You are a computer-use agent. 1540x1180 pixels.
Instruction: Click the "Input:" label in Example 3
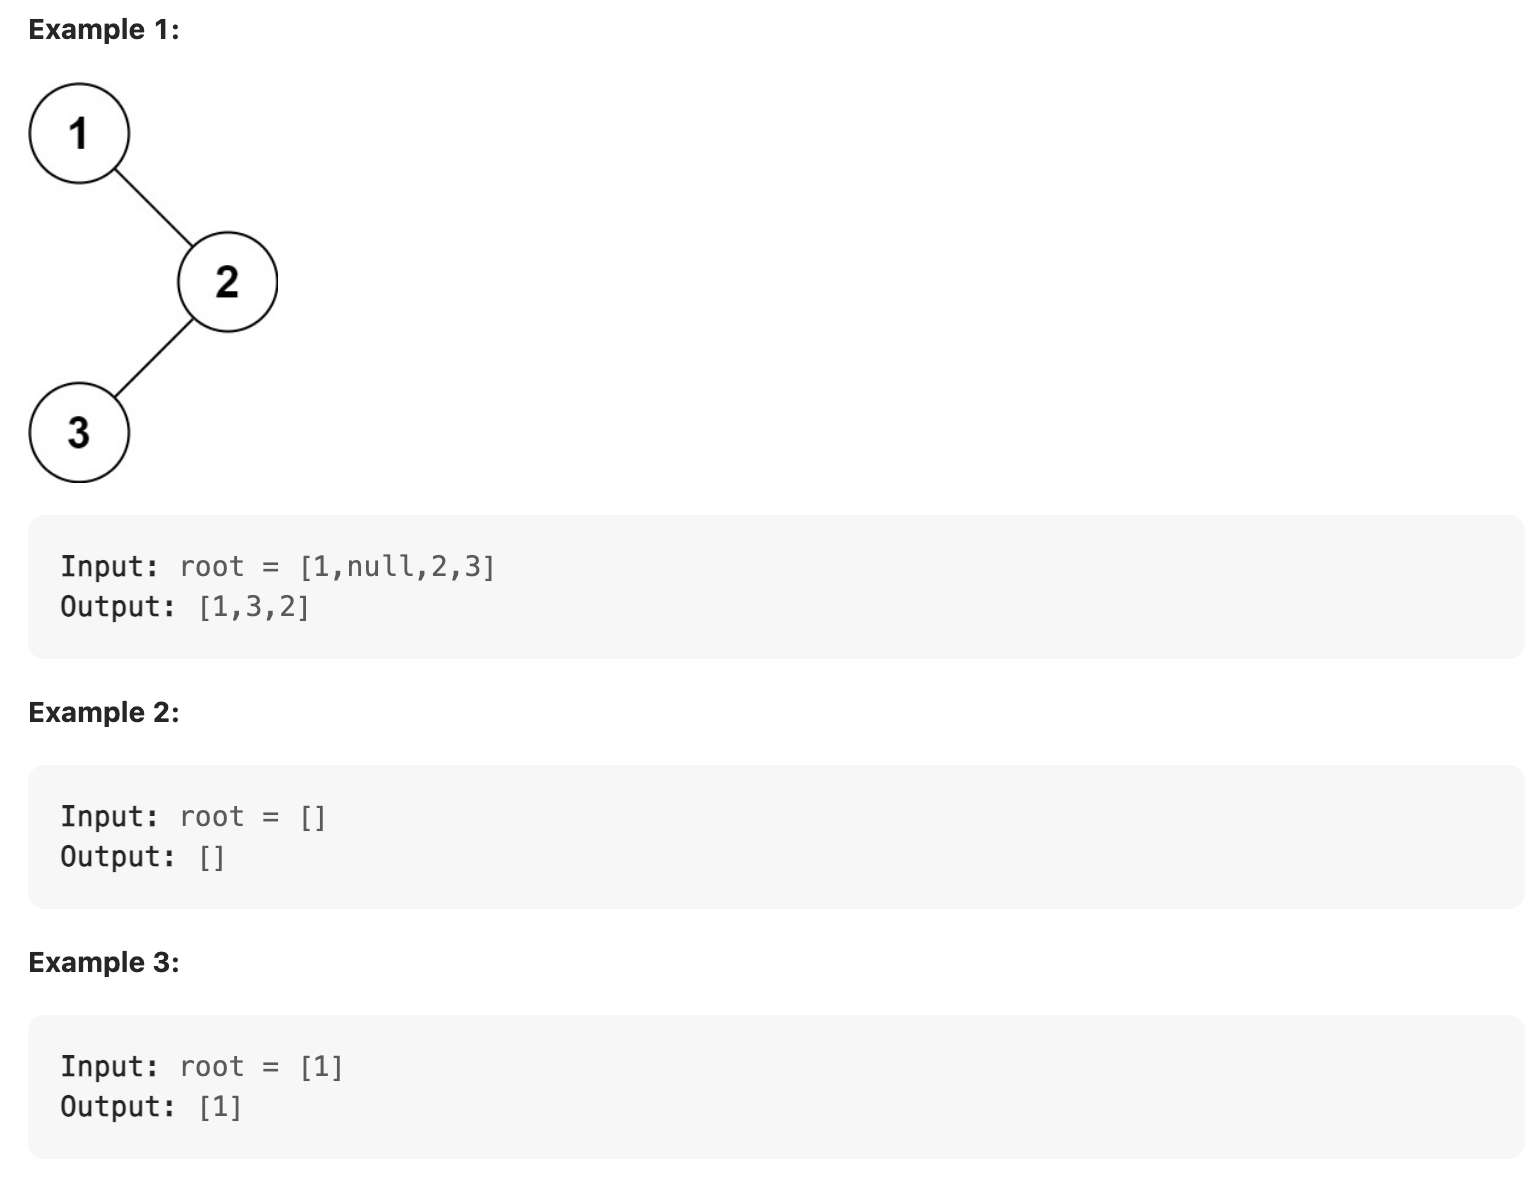[x=110, y=1067]
